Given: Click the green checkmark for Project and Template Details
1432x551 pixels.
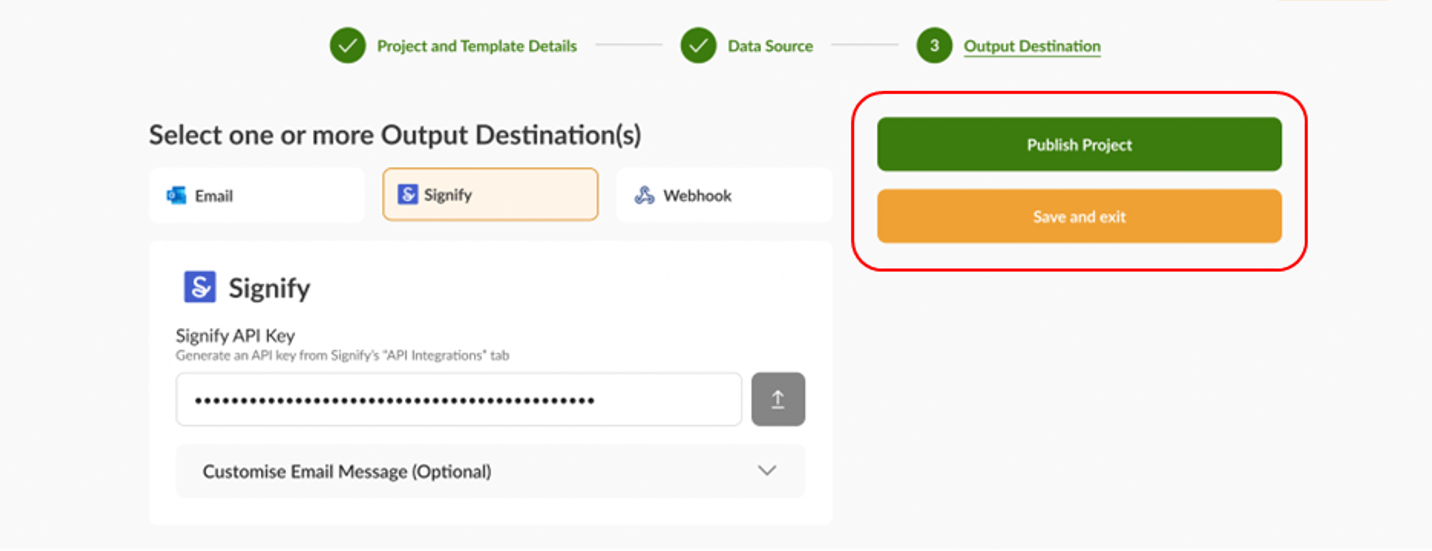Looking at the screenshot, I should click(x=348, y=46).
